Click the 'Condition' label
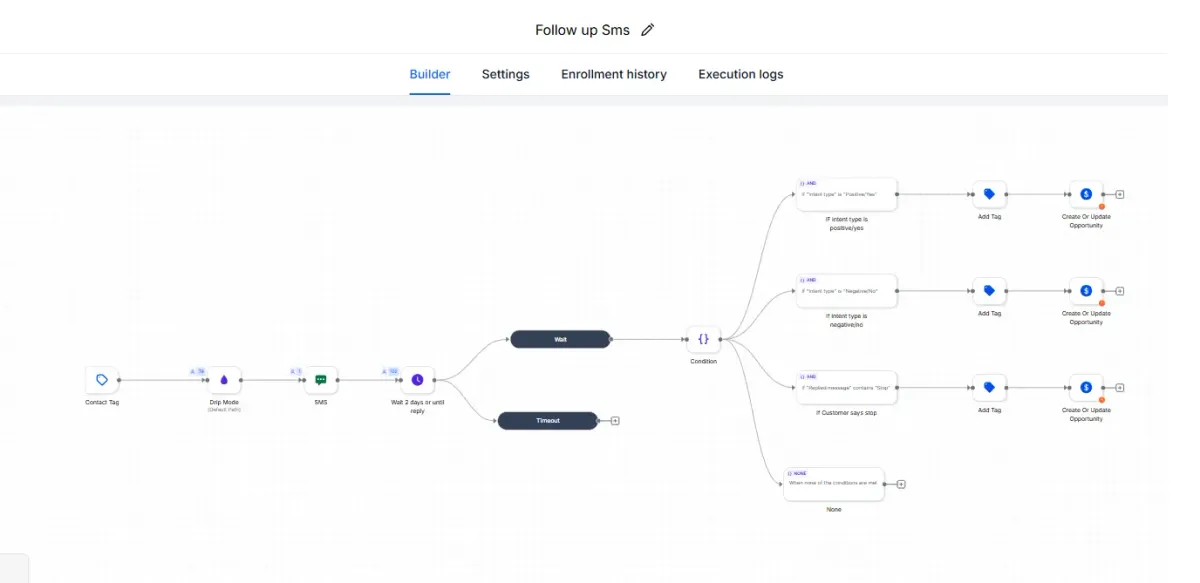This screenshot has width=1200, height=583. tap(703, 361)
